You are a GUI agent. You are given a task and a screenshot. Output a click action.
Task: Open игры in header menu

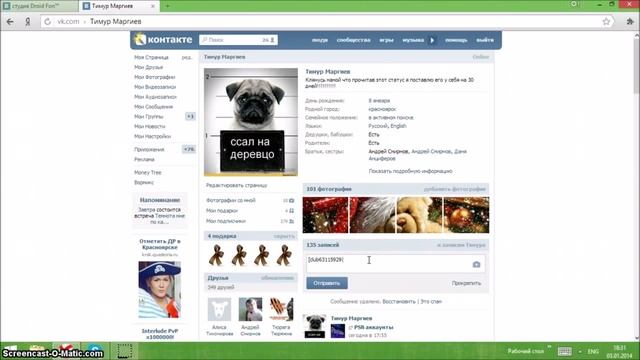click(x=386, y=40)
